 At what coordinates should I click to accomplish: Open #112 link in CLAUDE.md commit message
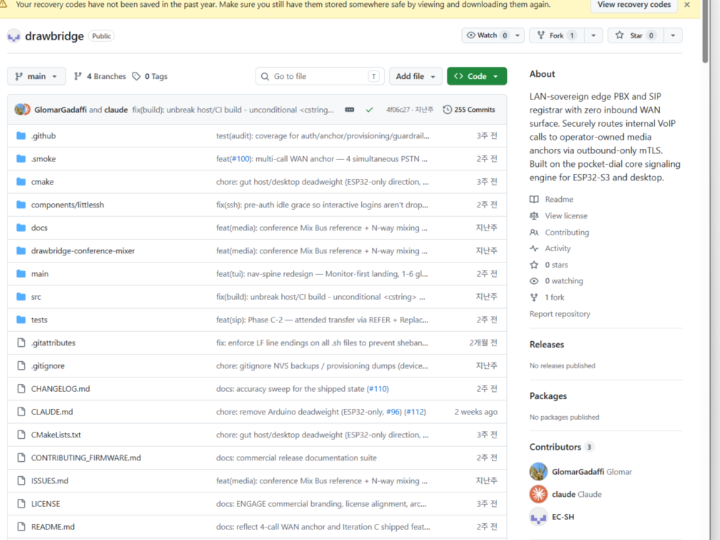415,412
